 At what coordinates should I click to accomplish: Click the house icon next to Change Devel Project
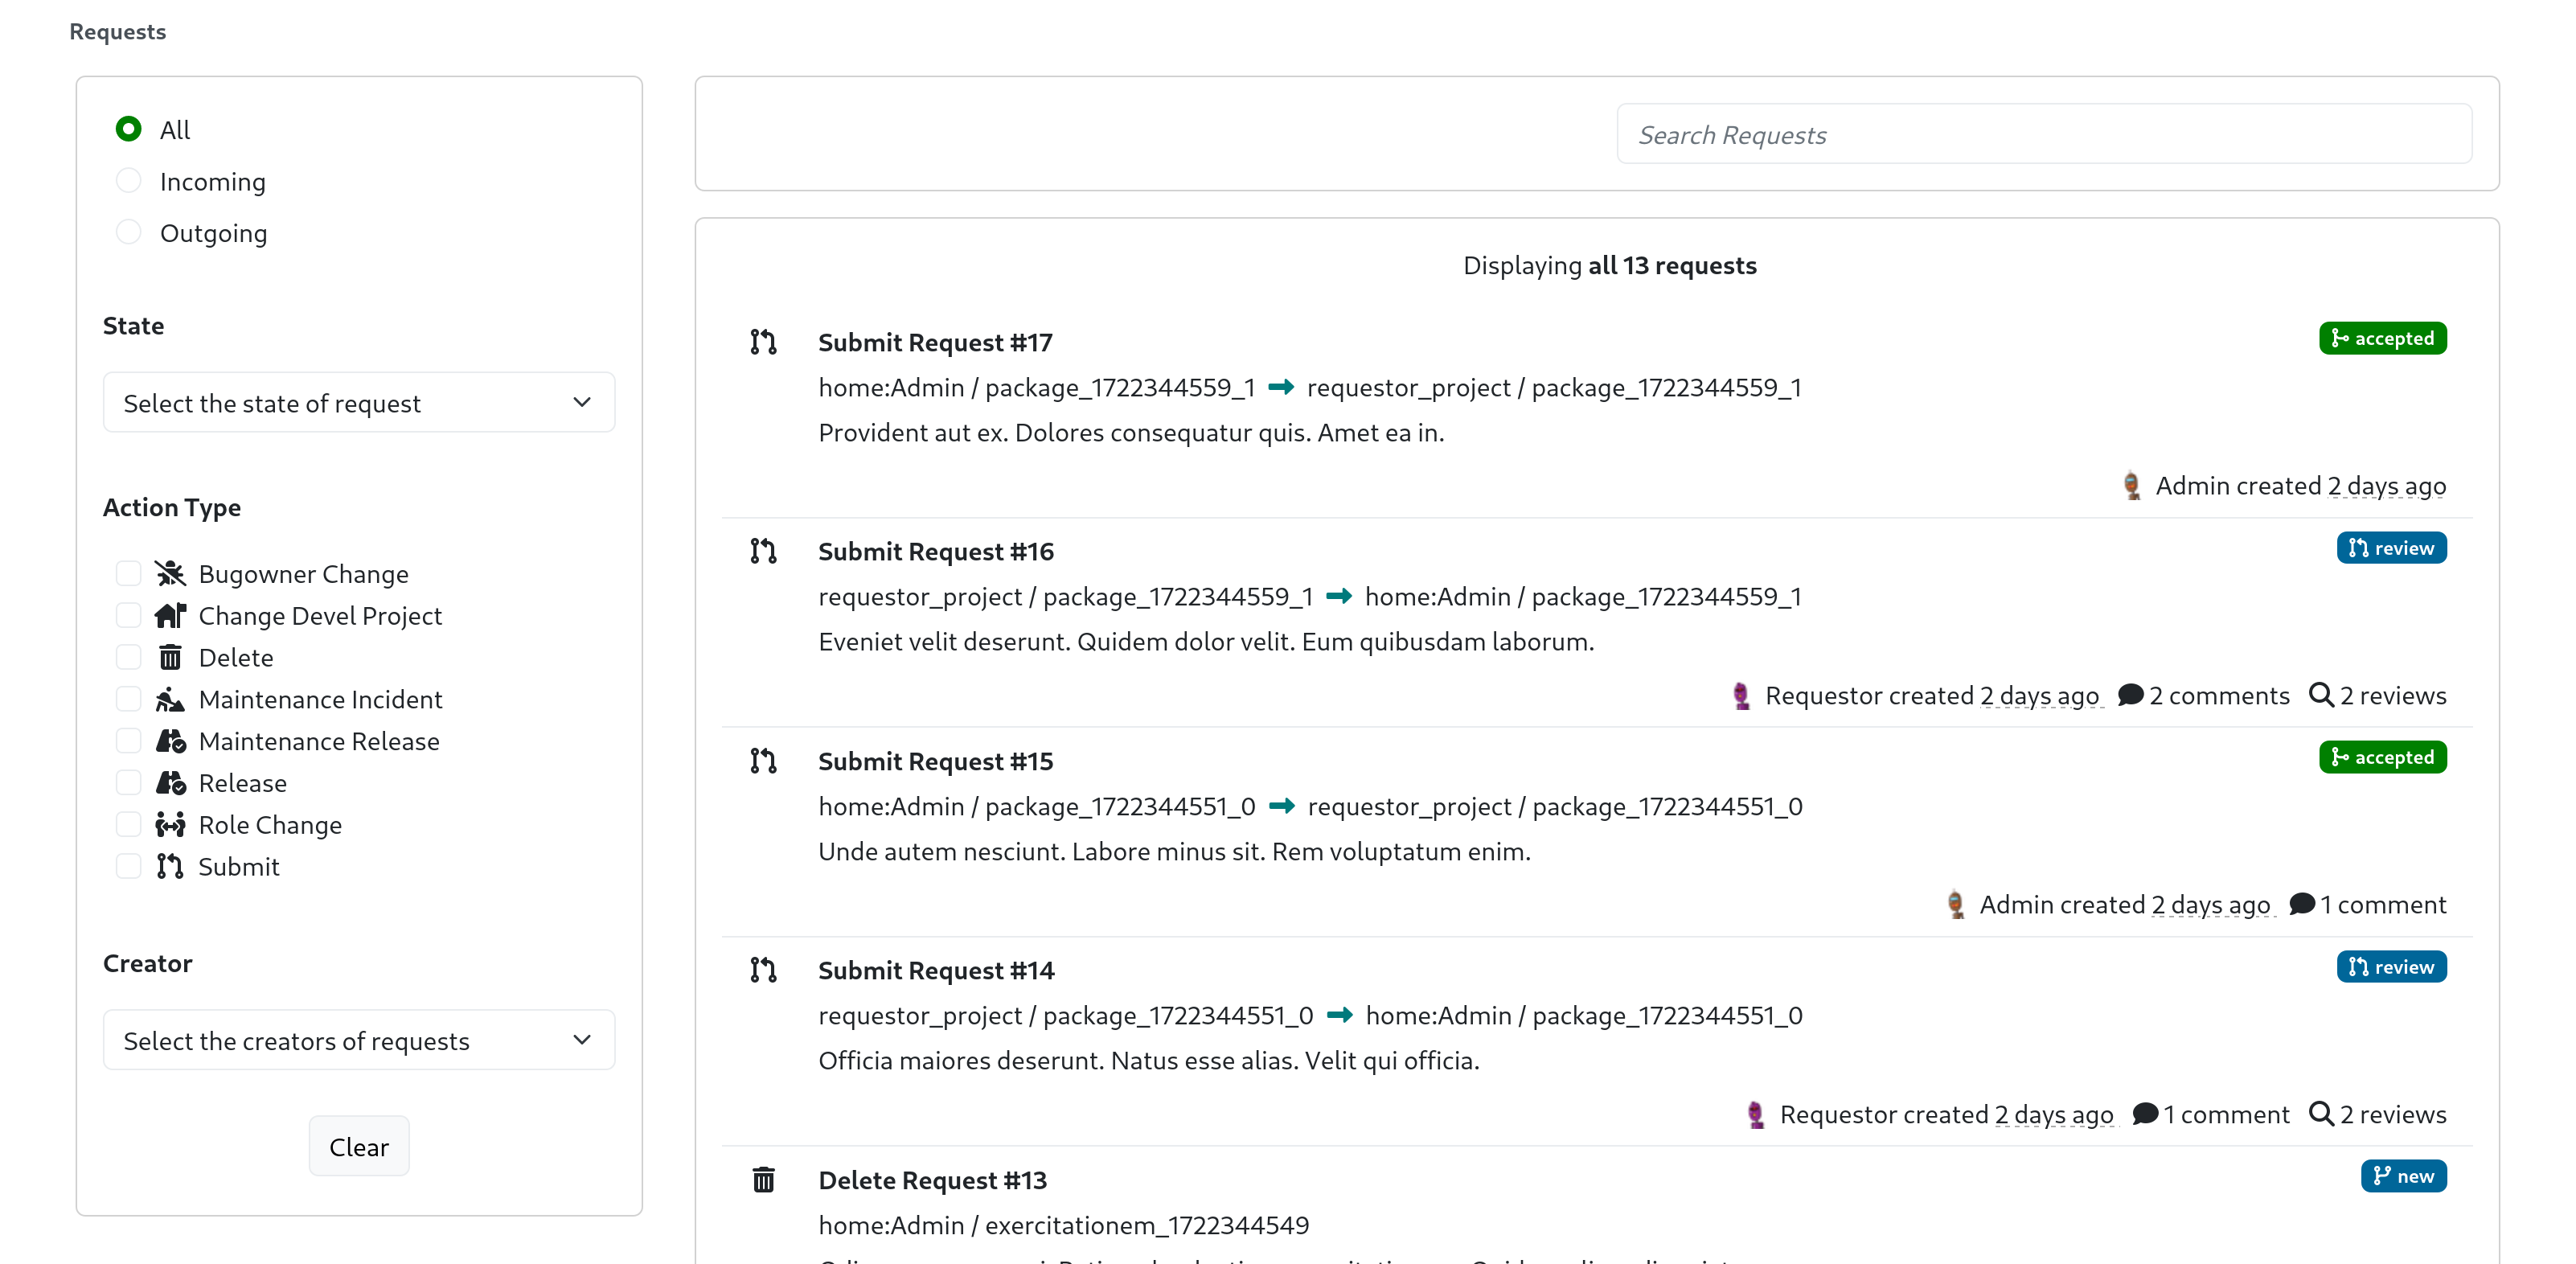[170, 615]
